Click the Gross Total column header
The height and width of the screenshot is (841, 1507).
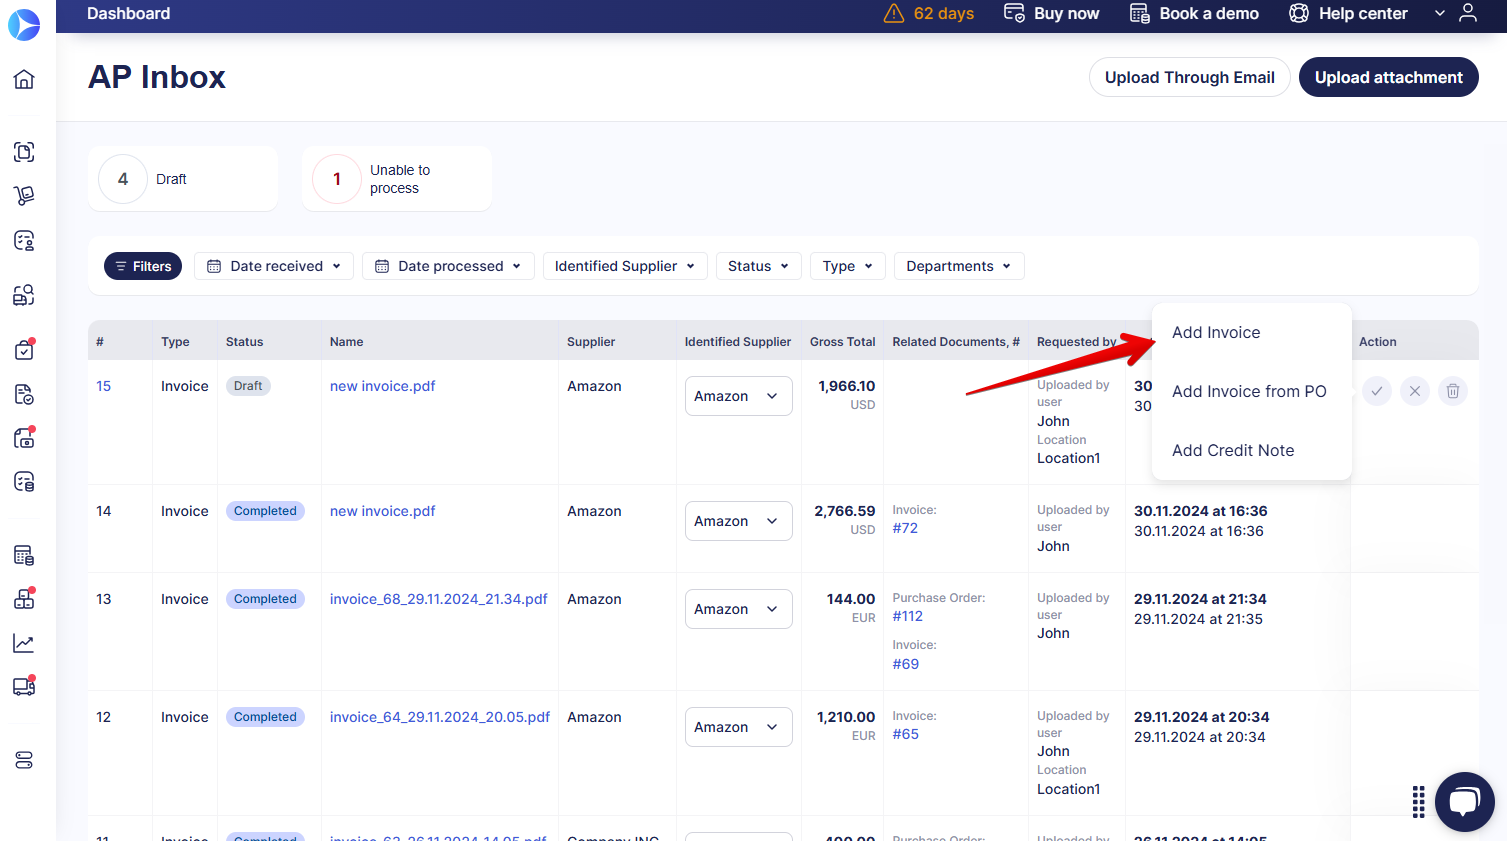(x=843, y=342)
